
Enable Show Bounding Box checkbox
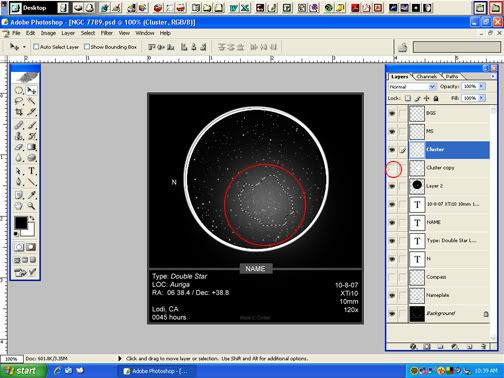pos(87,47)
